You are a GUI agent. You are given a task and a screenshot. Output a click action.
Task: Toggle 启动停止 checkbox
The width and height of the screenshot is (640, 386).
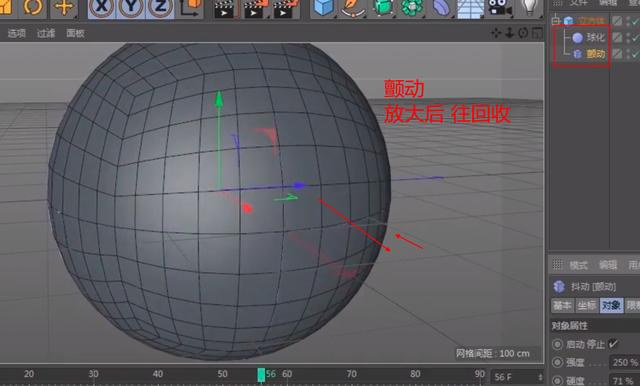(x=613, y=344)
